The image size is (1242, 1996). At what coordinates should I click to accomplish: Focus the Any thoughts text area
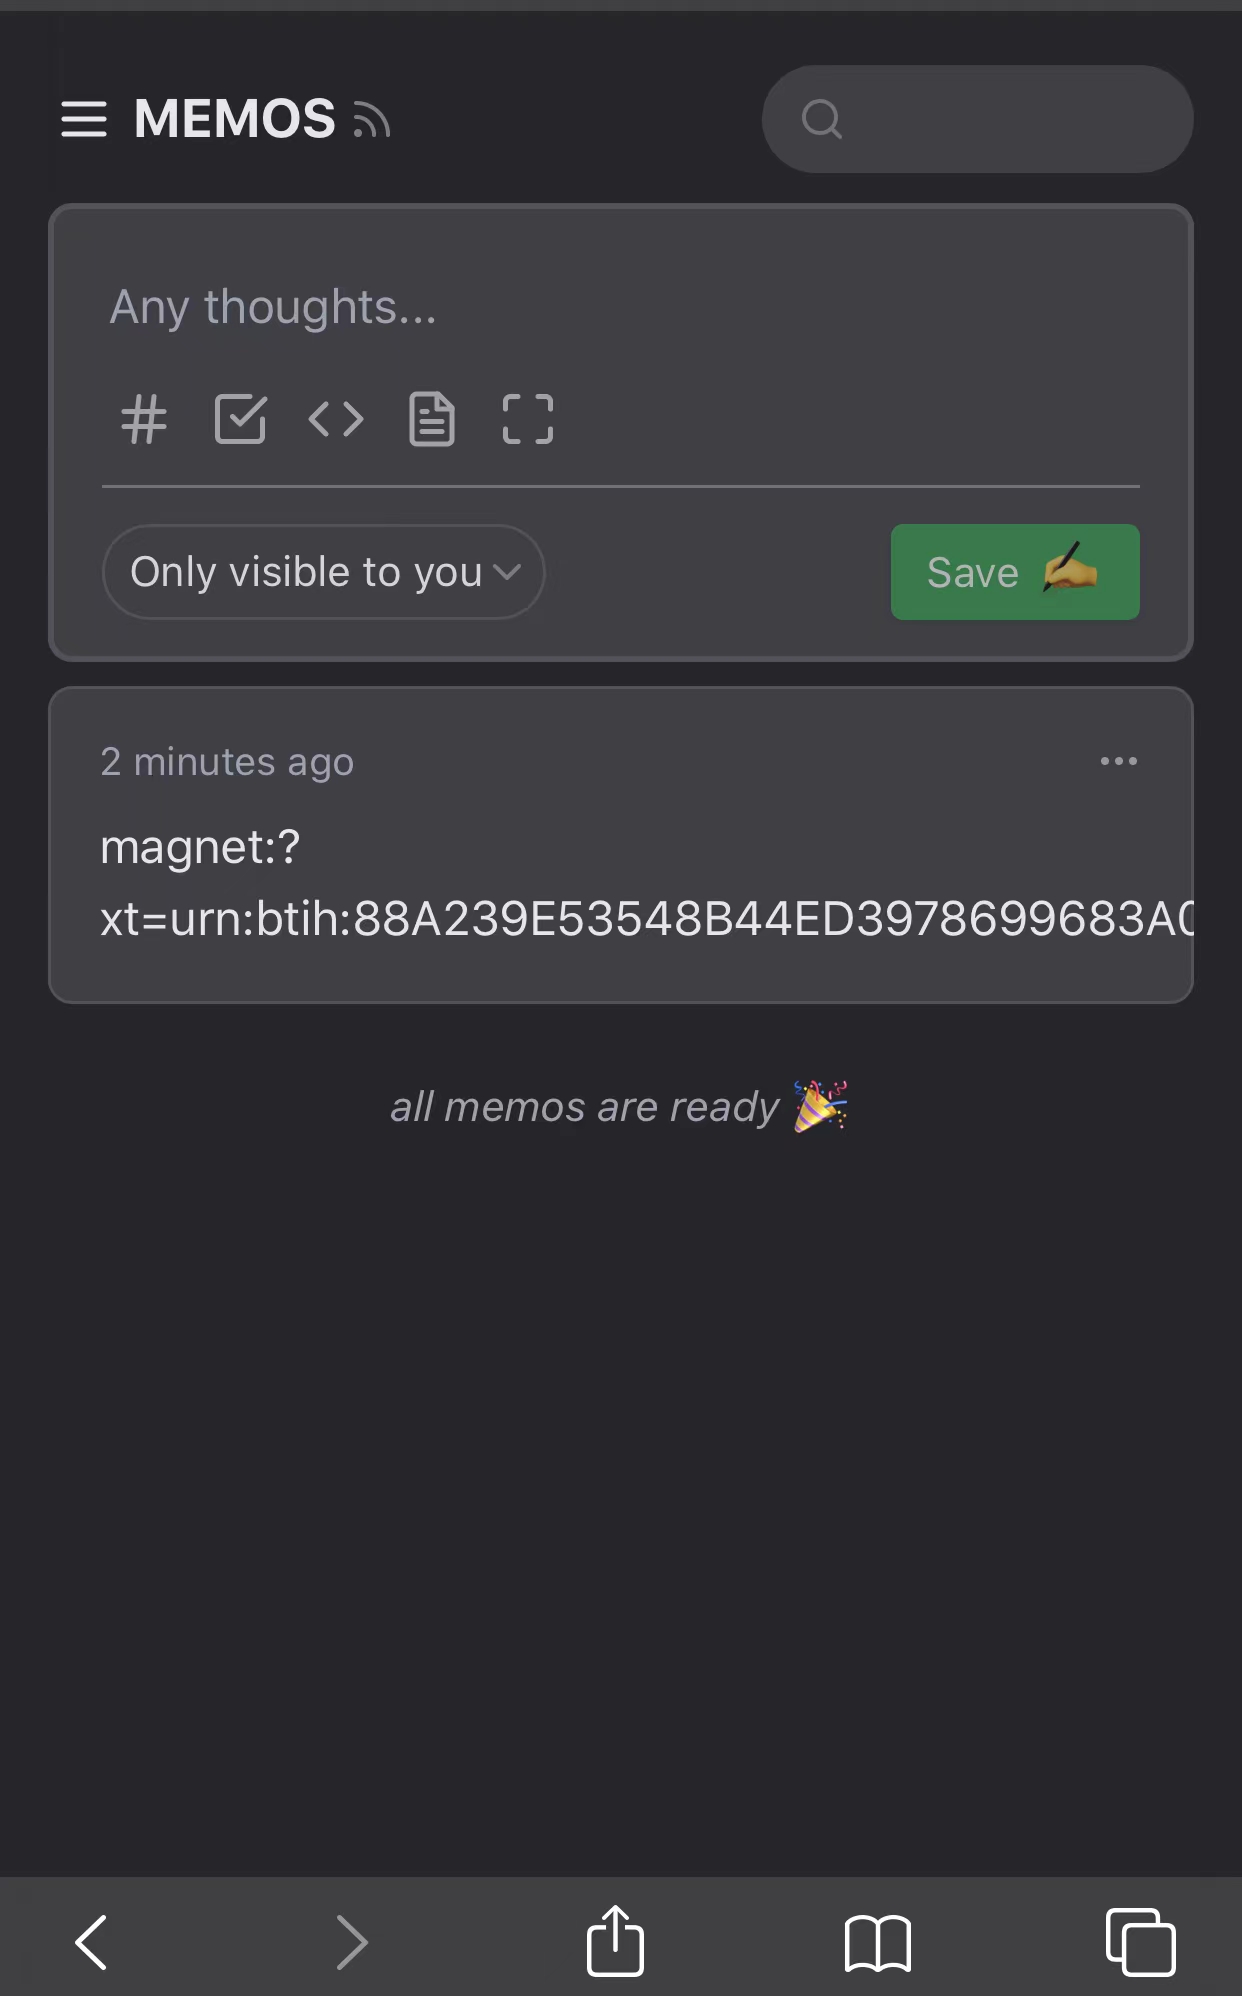point(620,307)
